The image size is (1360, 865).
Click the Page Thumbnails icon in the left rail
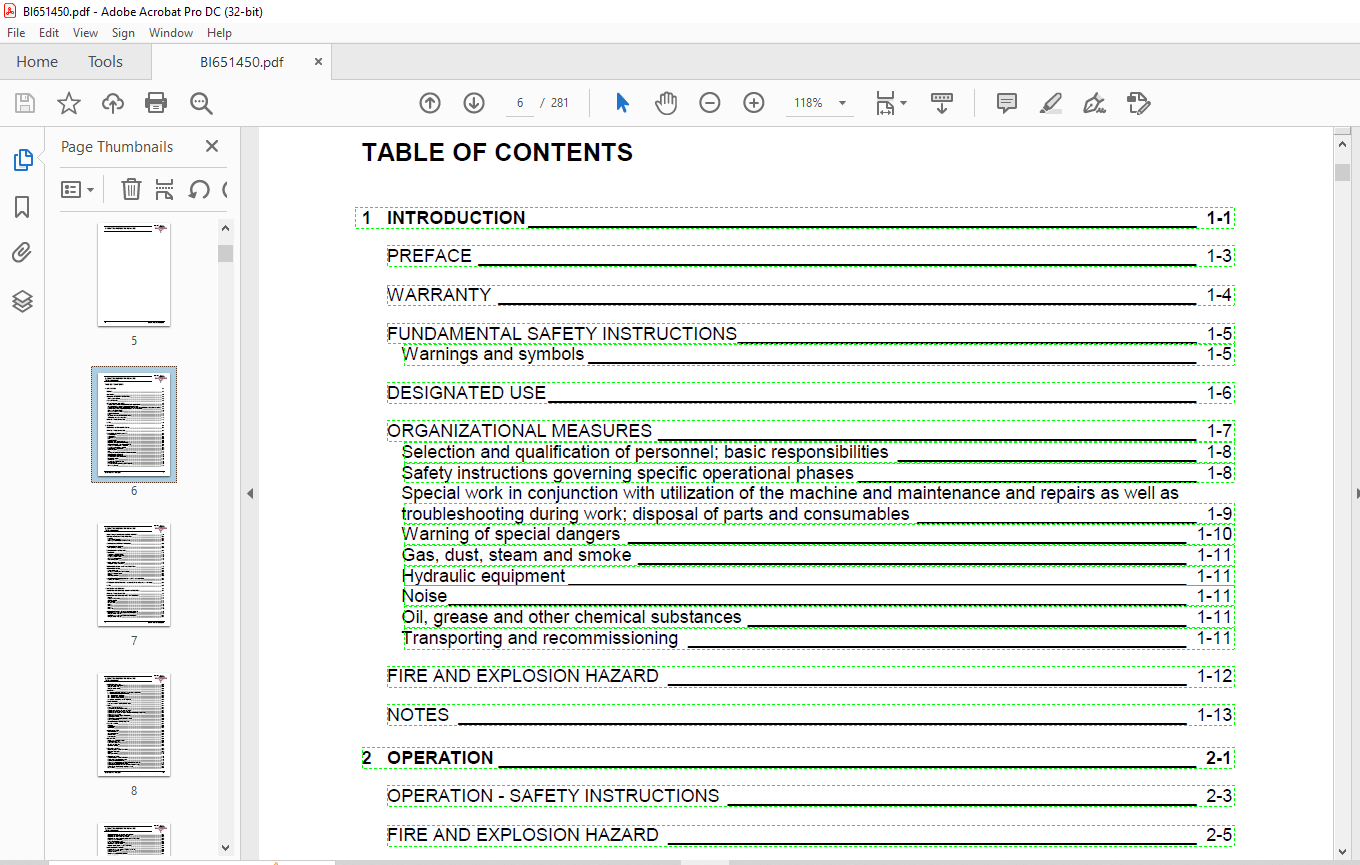click(x=22, y=160)
